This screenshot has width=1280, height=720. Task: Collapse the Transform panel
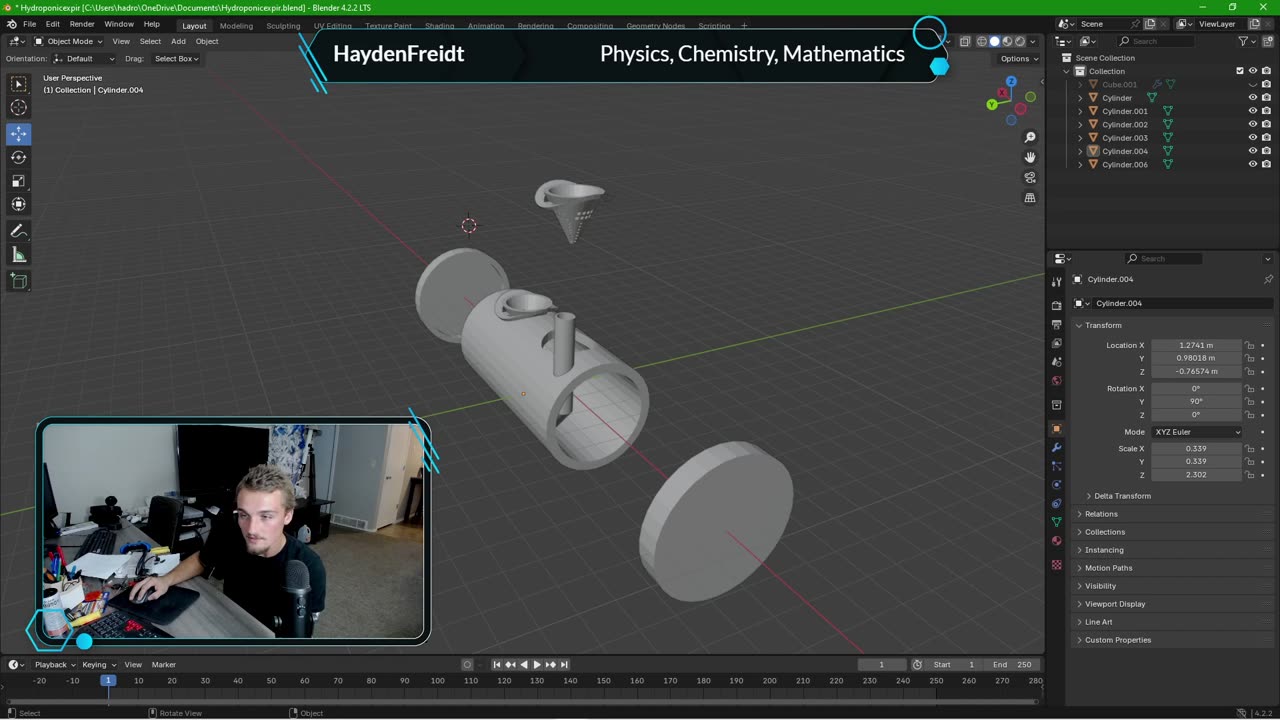click(1102, 325)
